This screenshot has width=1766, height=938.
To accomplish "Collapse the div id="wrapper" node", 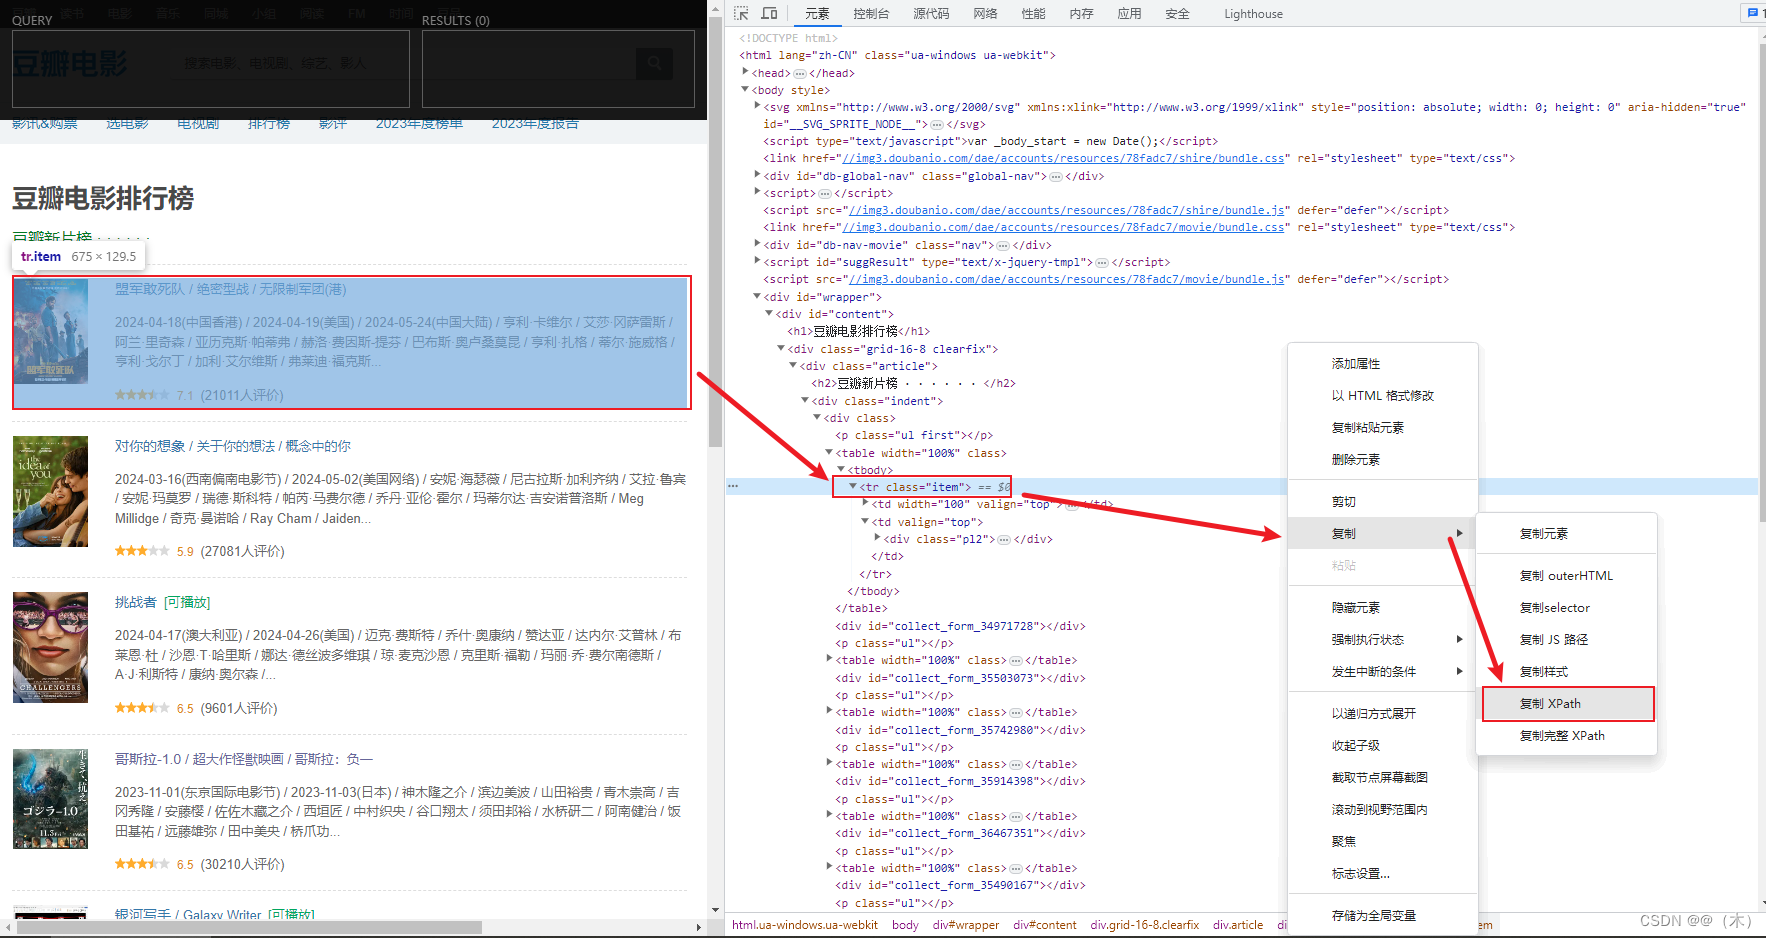I will pyautogui.click(x=757, y=296).
